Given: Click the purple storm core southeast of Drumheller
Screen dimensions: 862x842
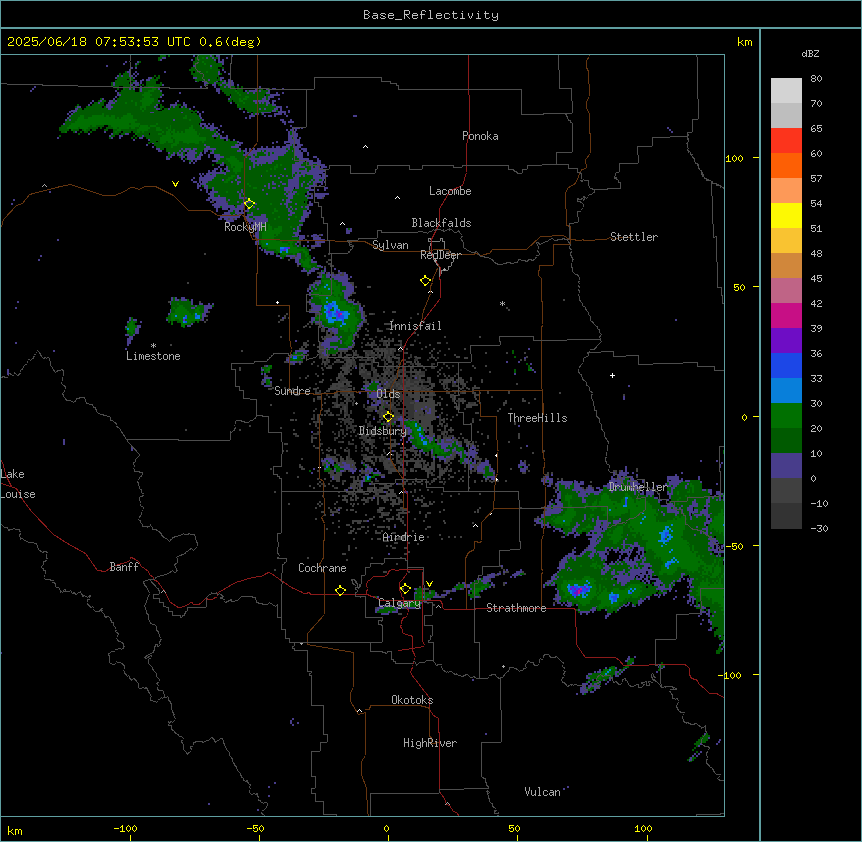Looking at the screenshot, I should 577,590.
